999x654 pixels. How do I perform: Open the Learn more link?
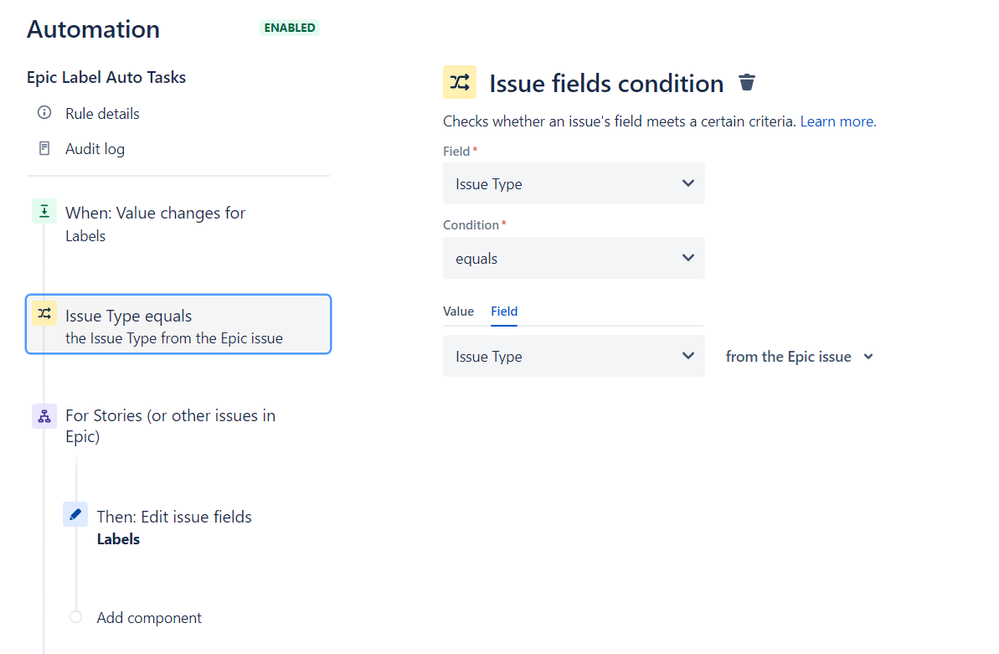pyautogui.click(x=837, y=121)
